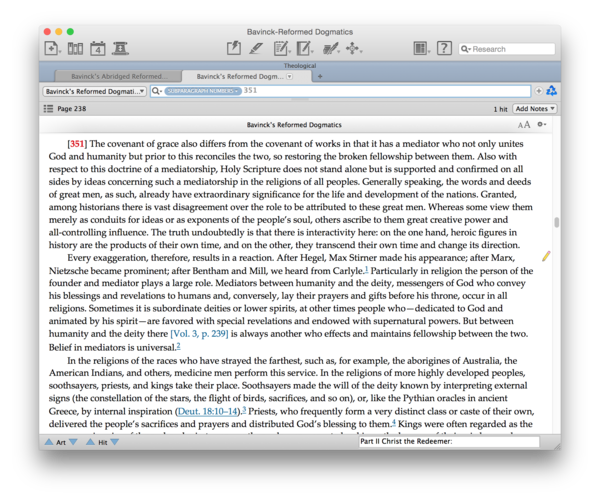The height and width of the screenshot is (503, 600).
Task: Open the Edit User Tool icon
Action: coord(304,49)
